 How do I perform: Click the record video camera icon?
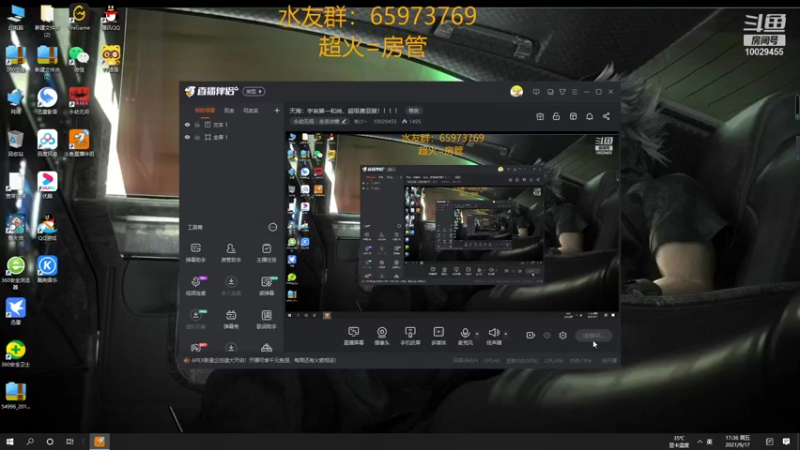point(531,335)
